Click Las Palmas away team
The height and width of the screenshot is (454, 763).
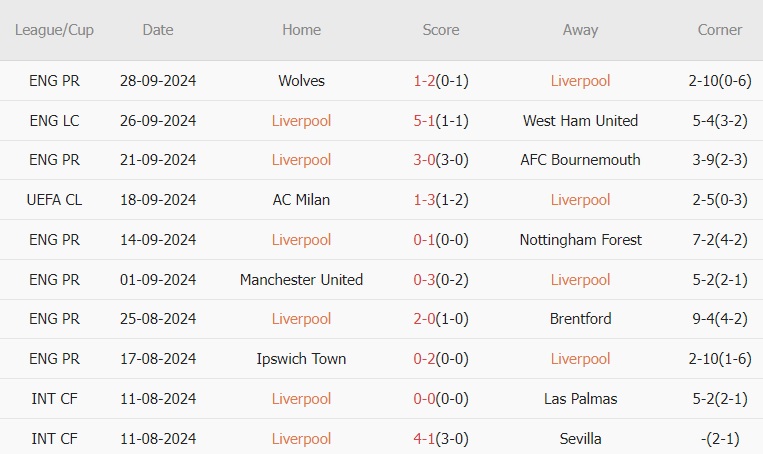(580, 399)
